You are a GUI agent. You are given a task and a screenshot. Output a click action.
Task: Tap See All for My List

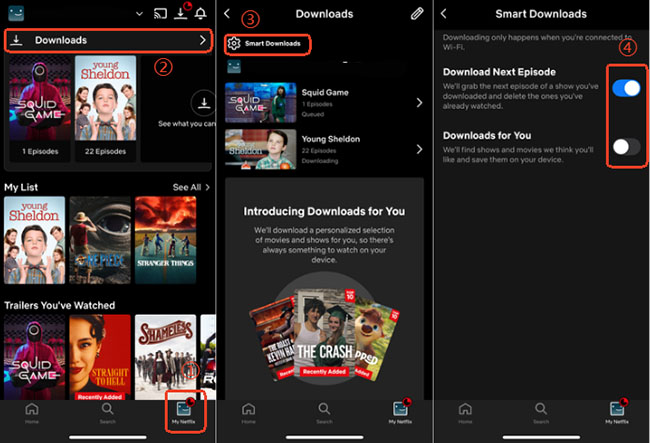tap(191, 187)
